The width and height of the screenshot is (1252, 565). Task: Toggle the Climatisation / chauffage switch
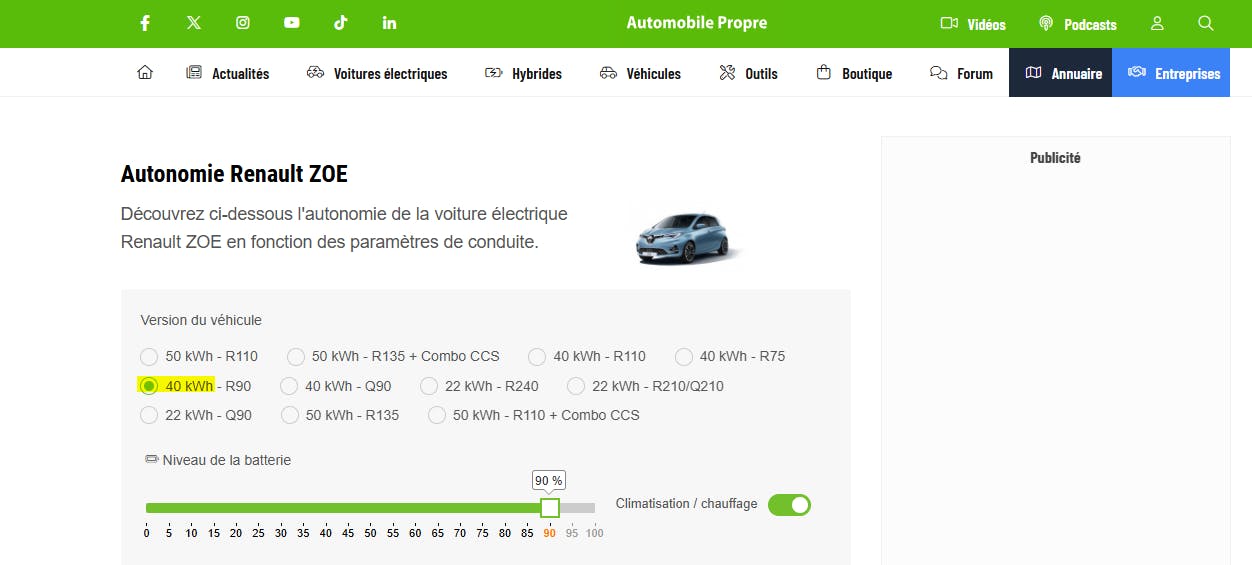click(x=789, y=505)
